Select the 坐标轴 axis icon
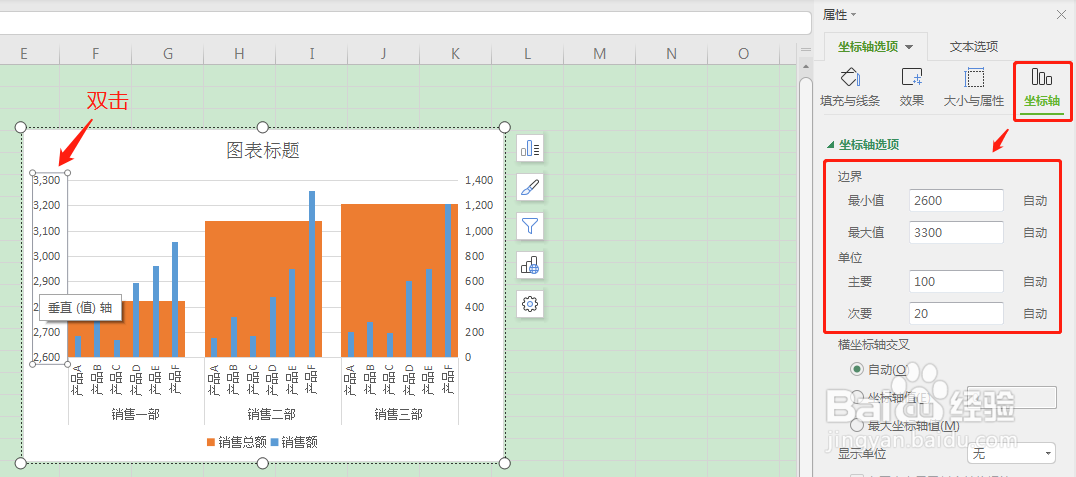 click(1042, 77)
